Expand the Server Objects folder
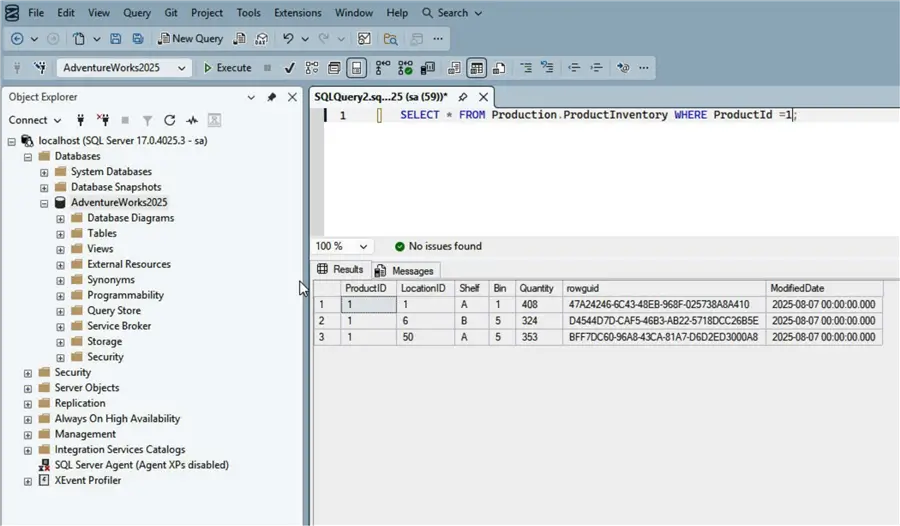The height and width of the screenshot is (526, 900). click(28, 389)
